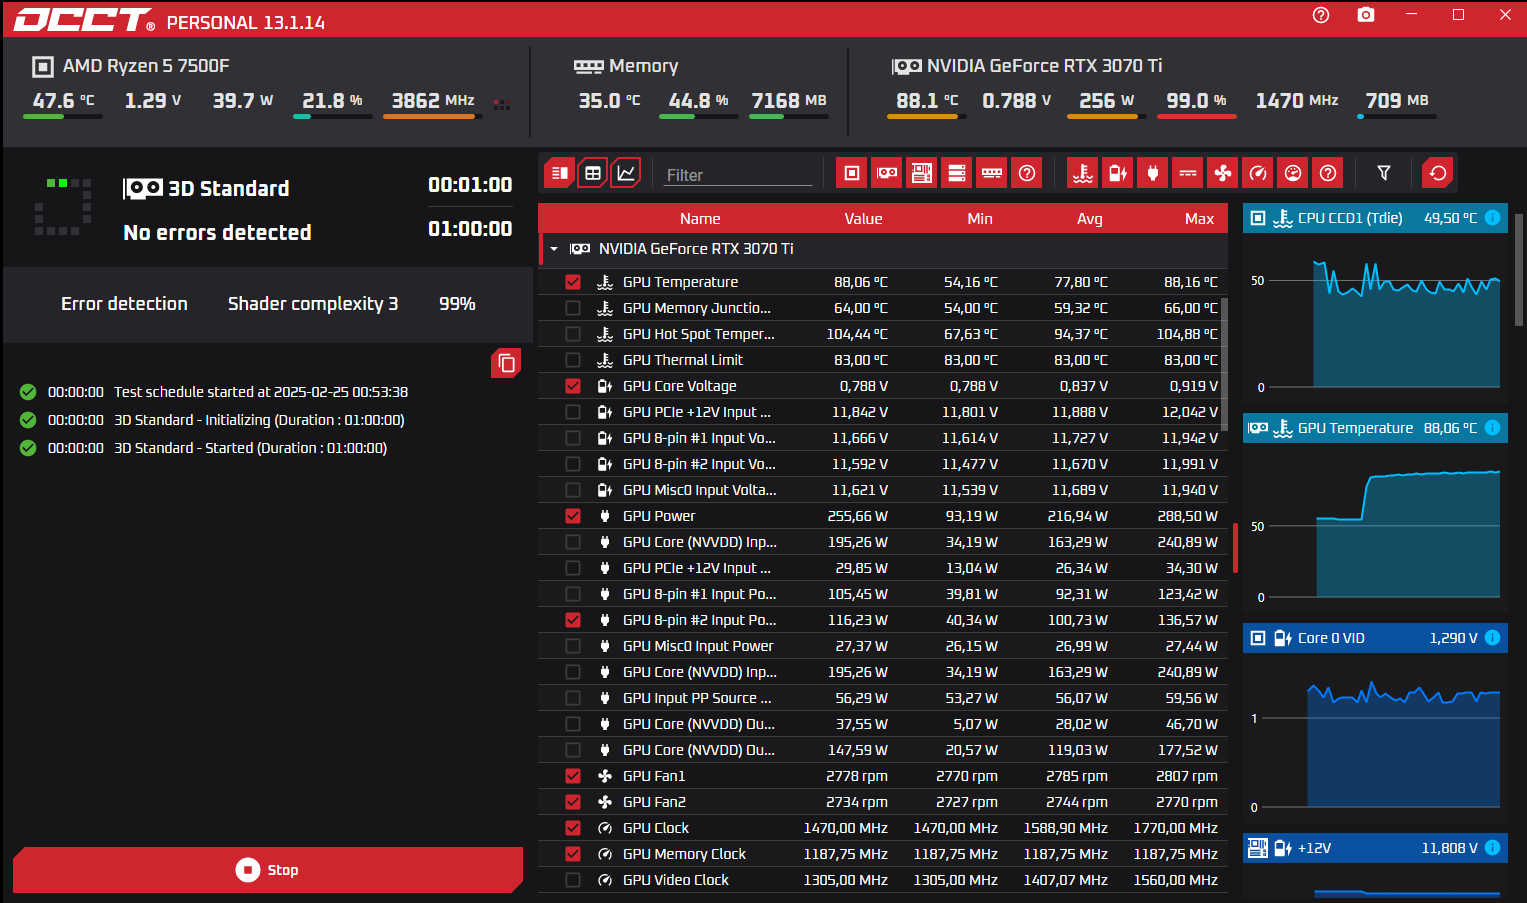Uncheck the GPU Power checkbox

point(573,516)
